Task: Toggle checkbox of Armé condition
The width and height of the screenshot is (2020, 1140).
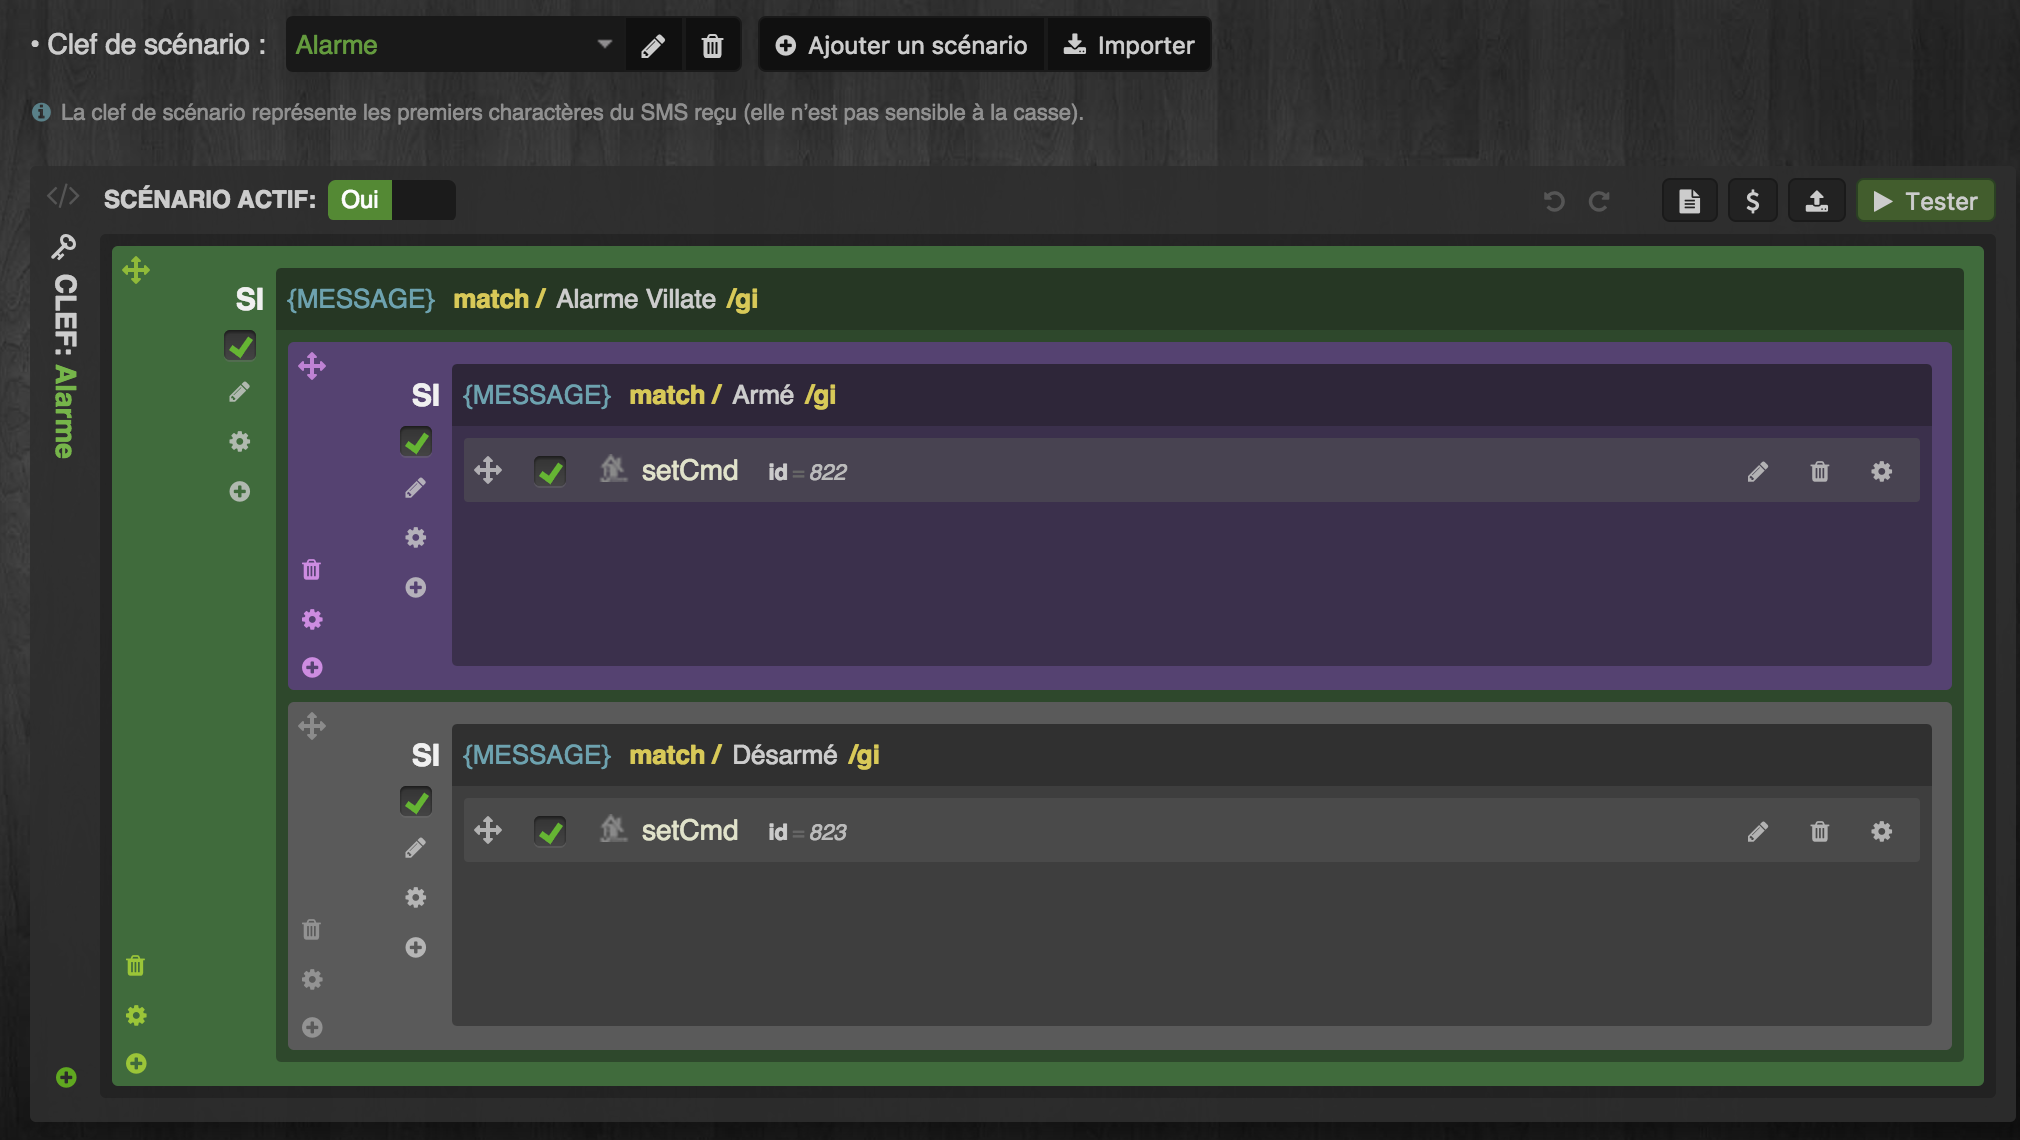Action: 416,442
